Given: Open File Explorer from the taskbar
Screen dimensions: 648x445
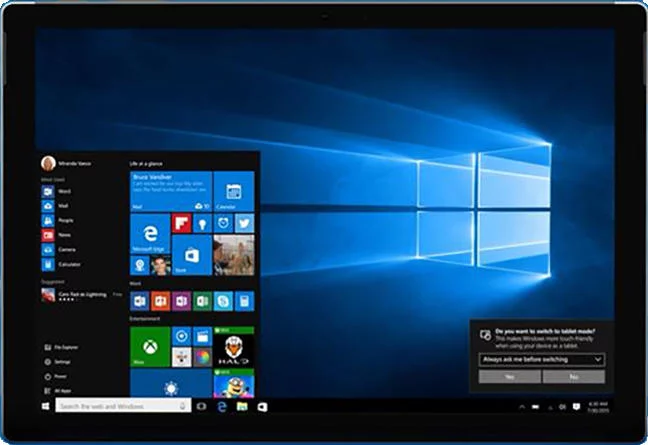Looking at the screenshot, I should (x=242, y=407).
